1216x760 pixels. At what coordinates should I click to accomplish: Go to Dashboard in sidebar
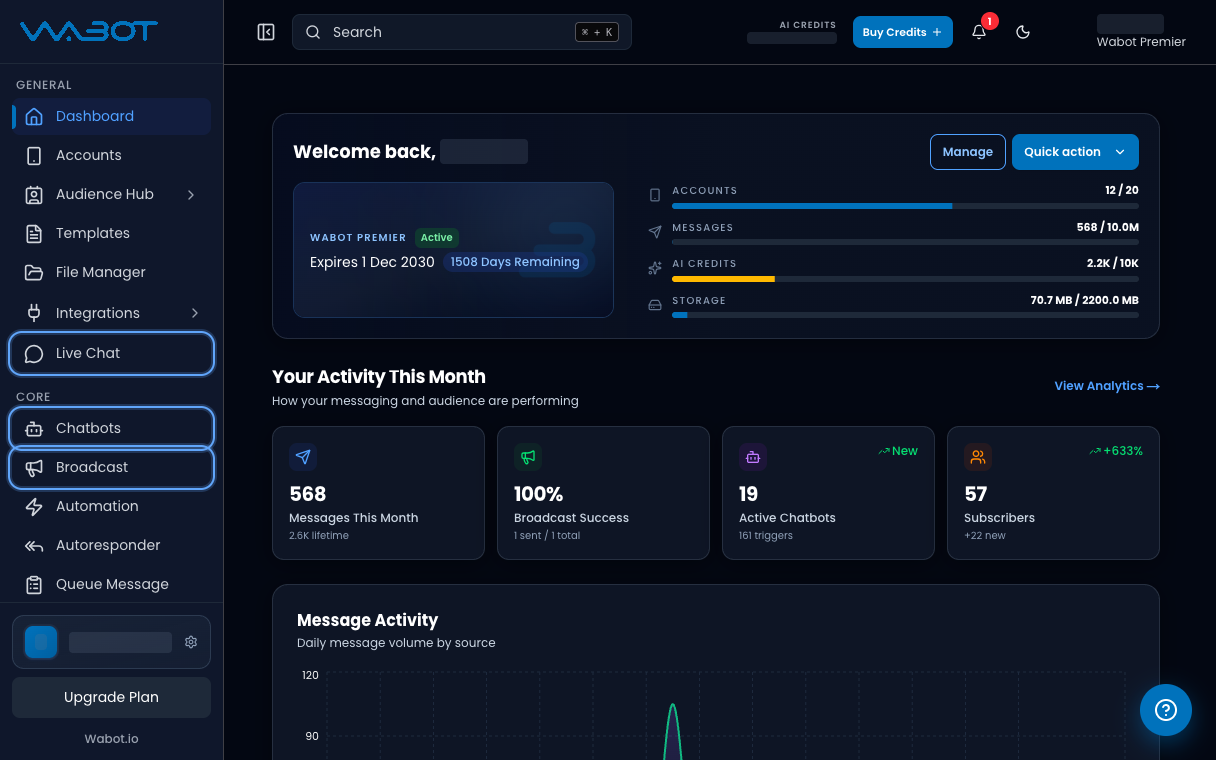(x=111, y=116)
